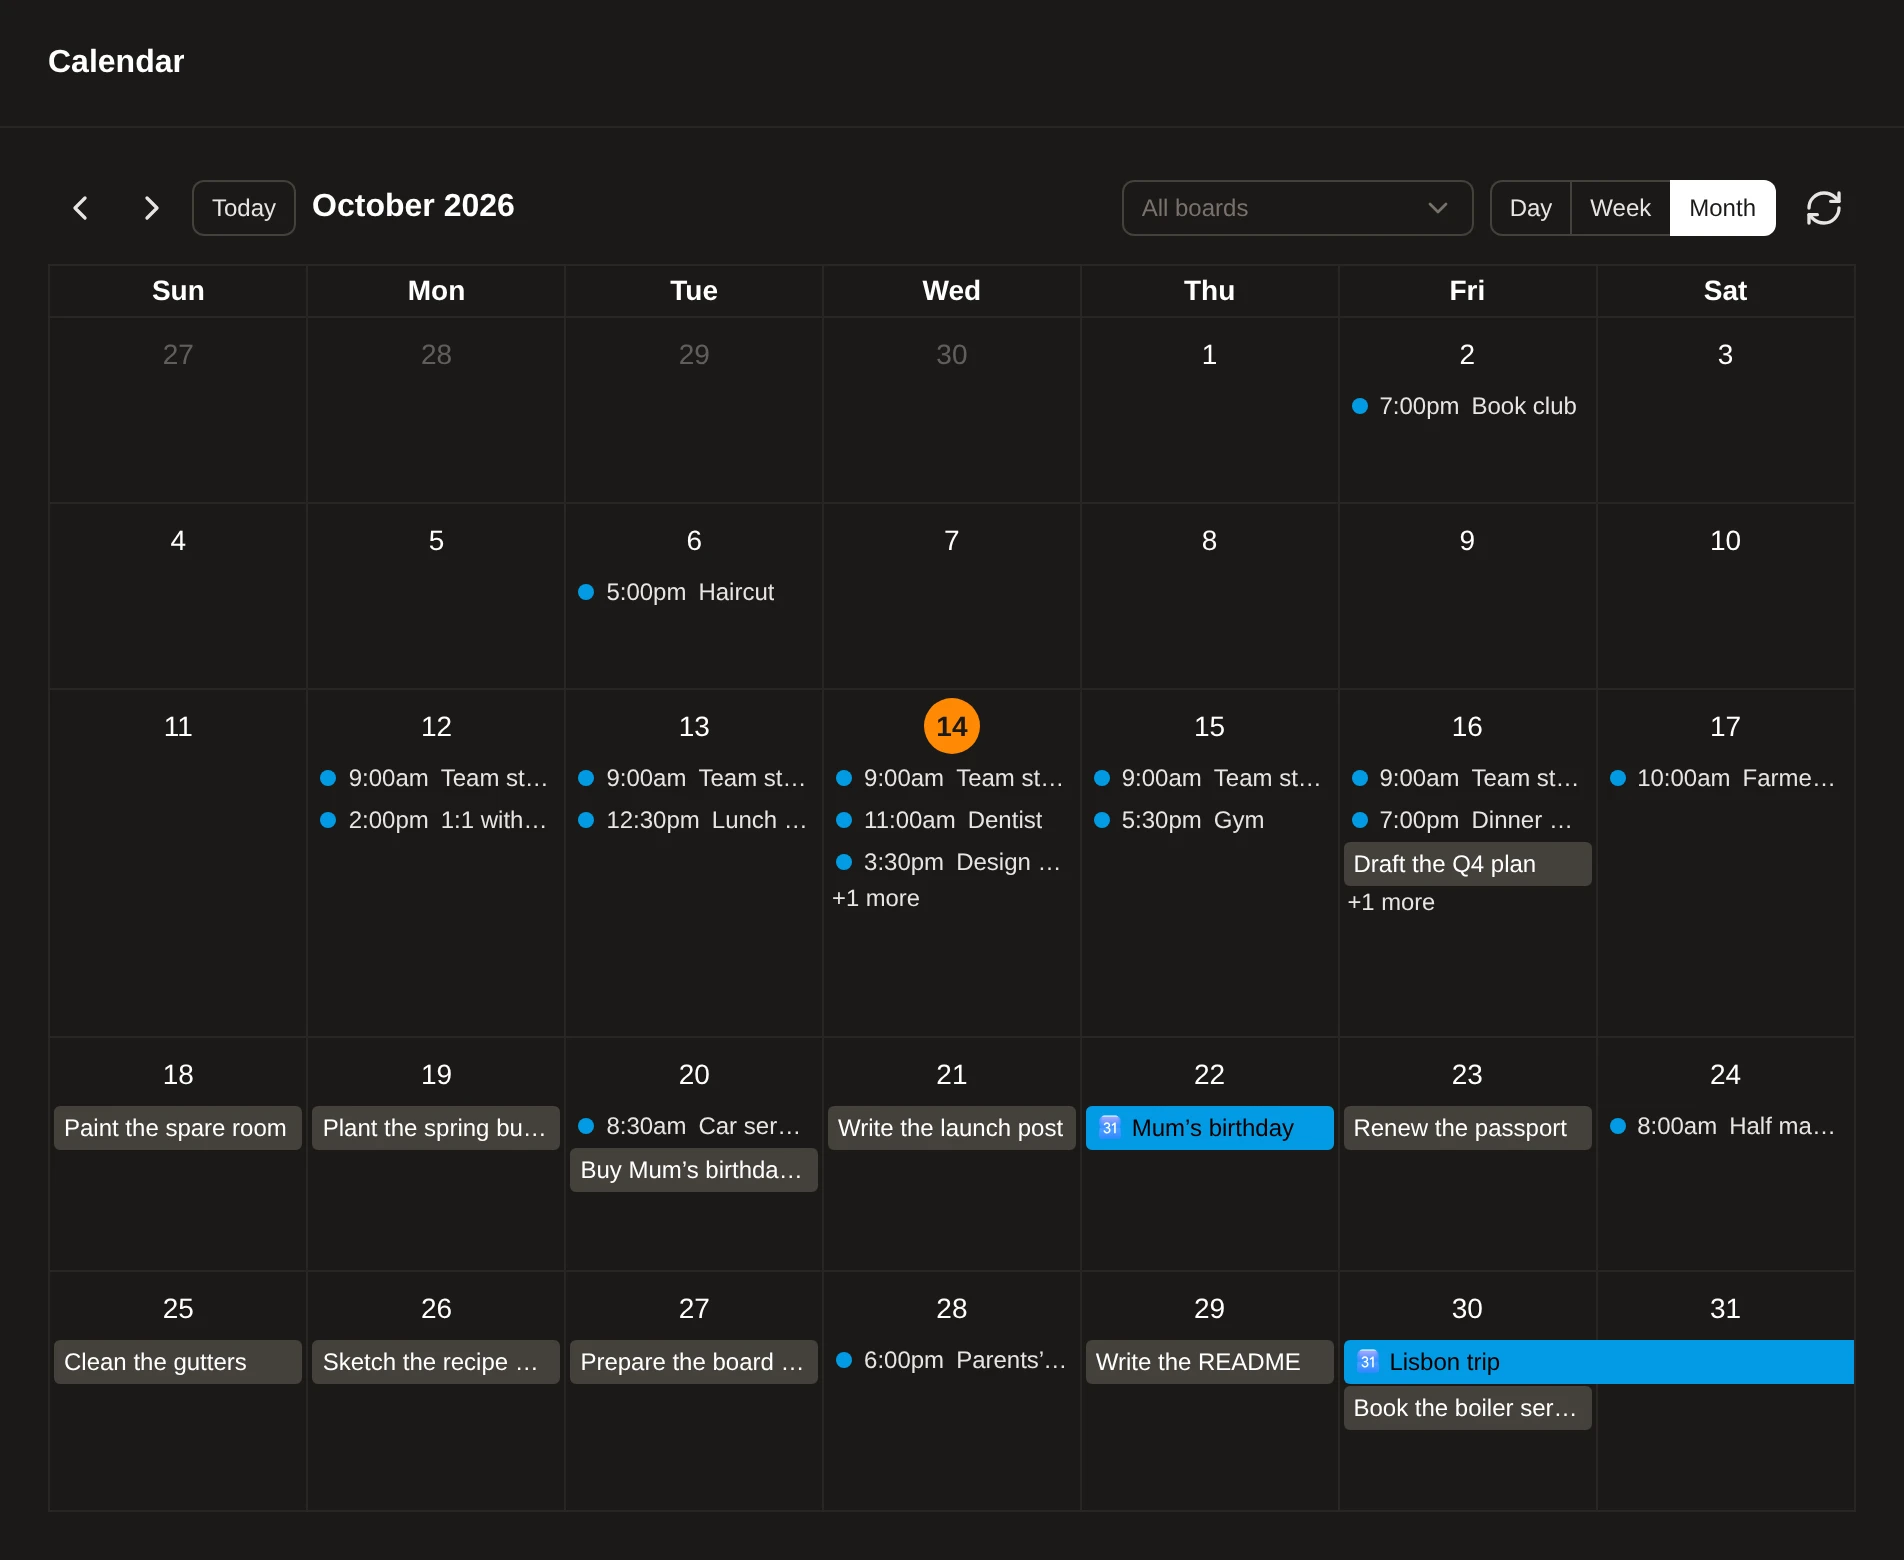The height and width of the screenshot is (1560, 1904).
Task: Open Renew the passport task
Action: 1467,1128
